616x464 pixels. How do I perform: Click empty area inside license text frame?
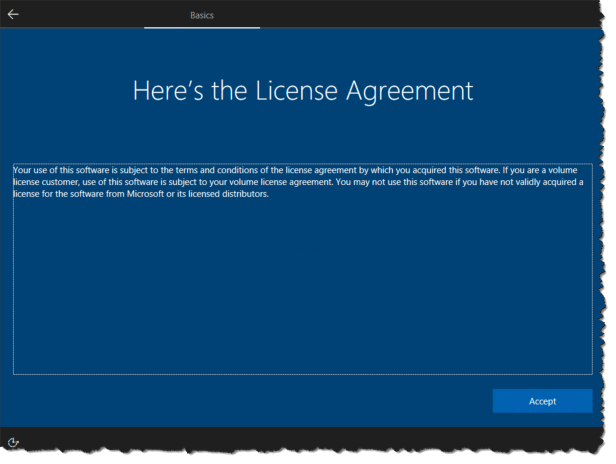302,300
